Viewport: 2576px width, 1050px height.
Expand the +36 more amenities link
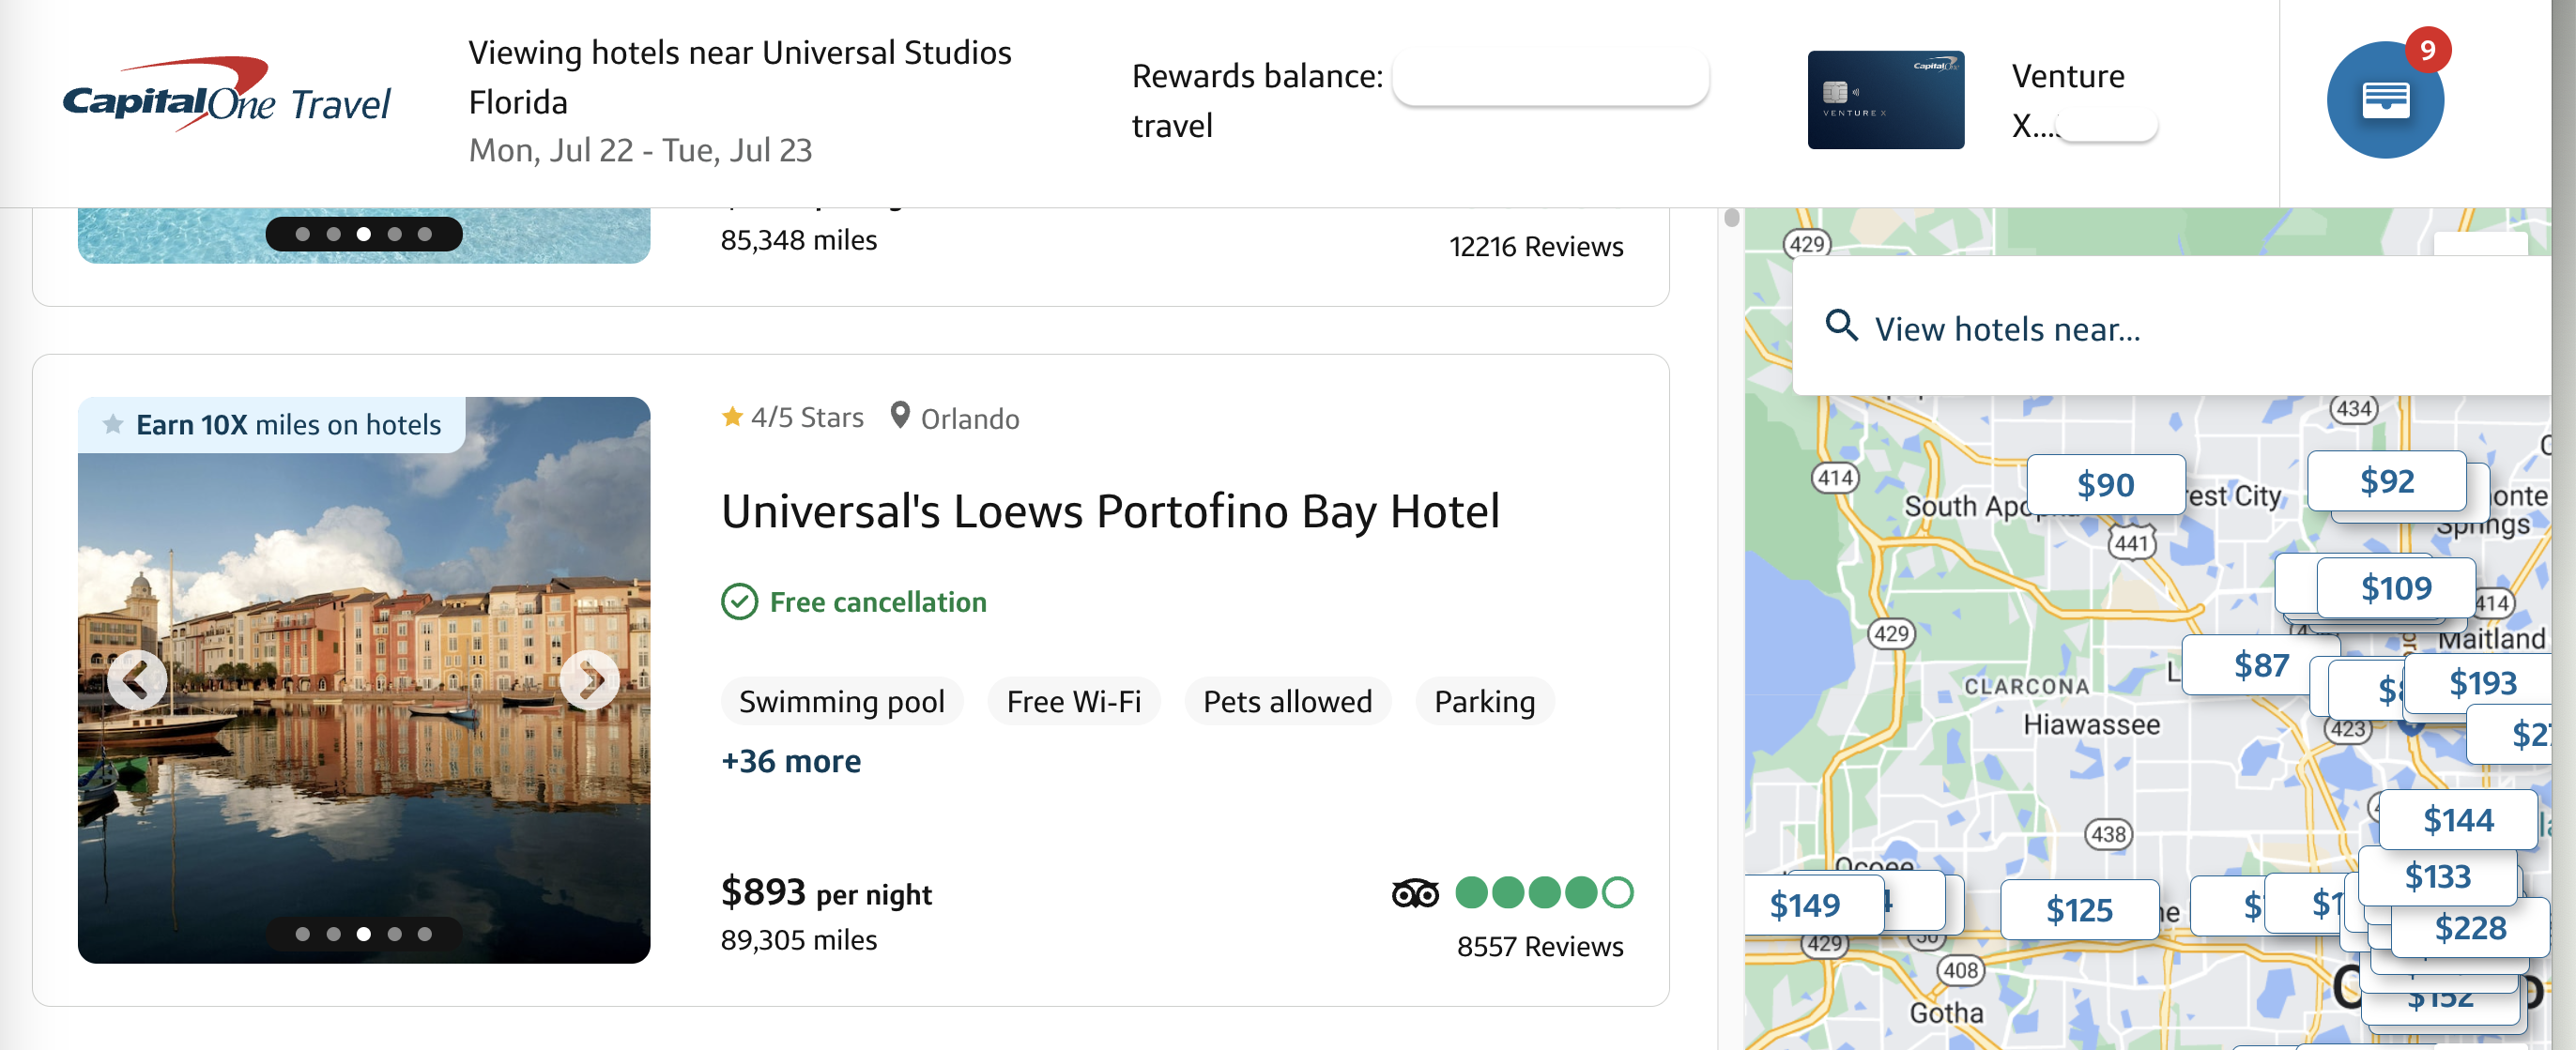coord(791,761)
